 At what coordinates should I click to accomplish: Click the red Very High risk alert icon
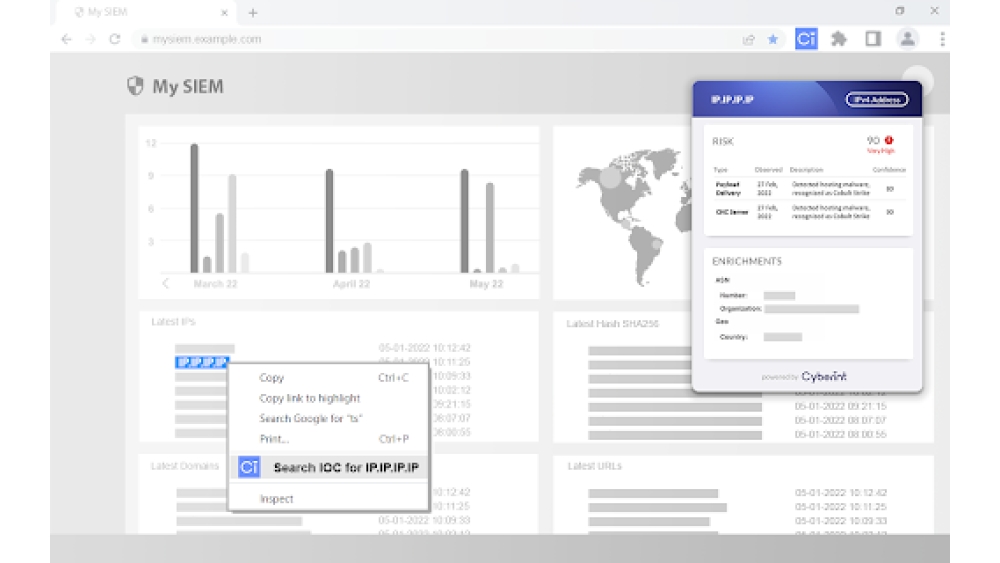[889, 140]
